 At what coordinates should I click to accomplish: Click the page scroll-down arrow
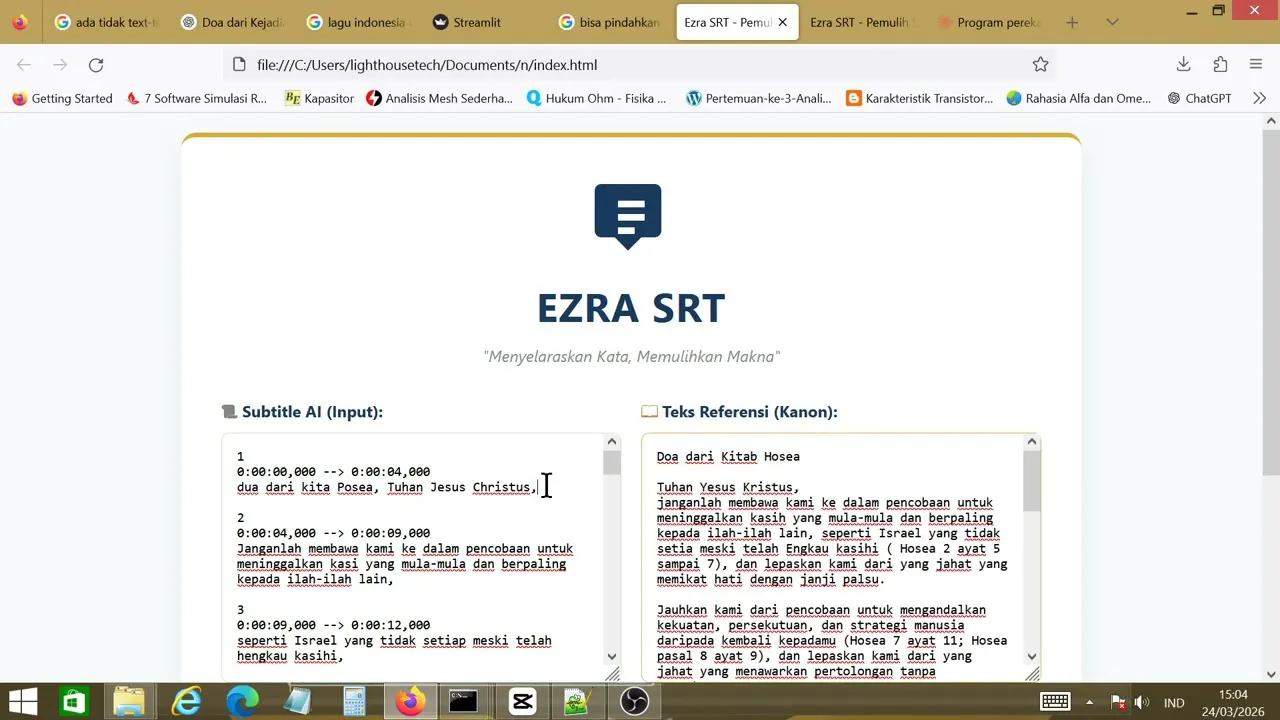(1271, 674)
